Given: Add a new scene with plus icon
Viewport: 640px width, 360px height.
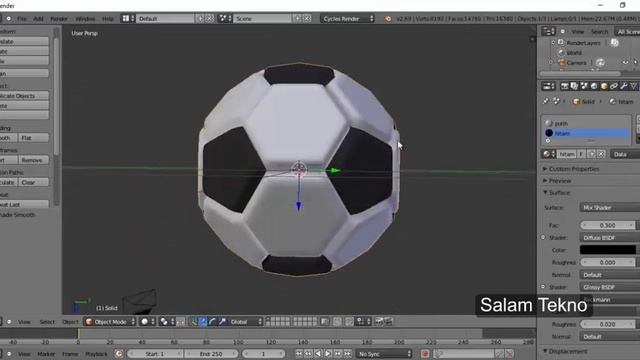Looking at the screenshot, I should tap(297, 19).
